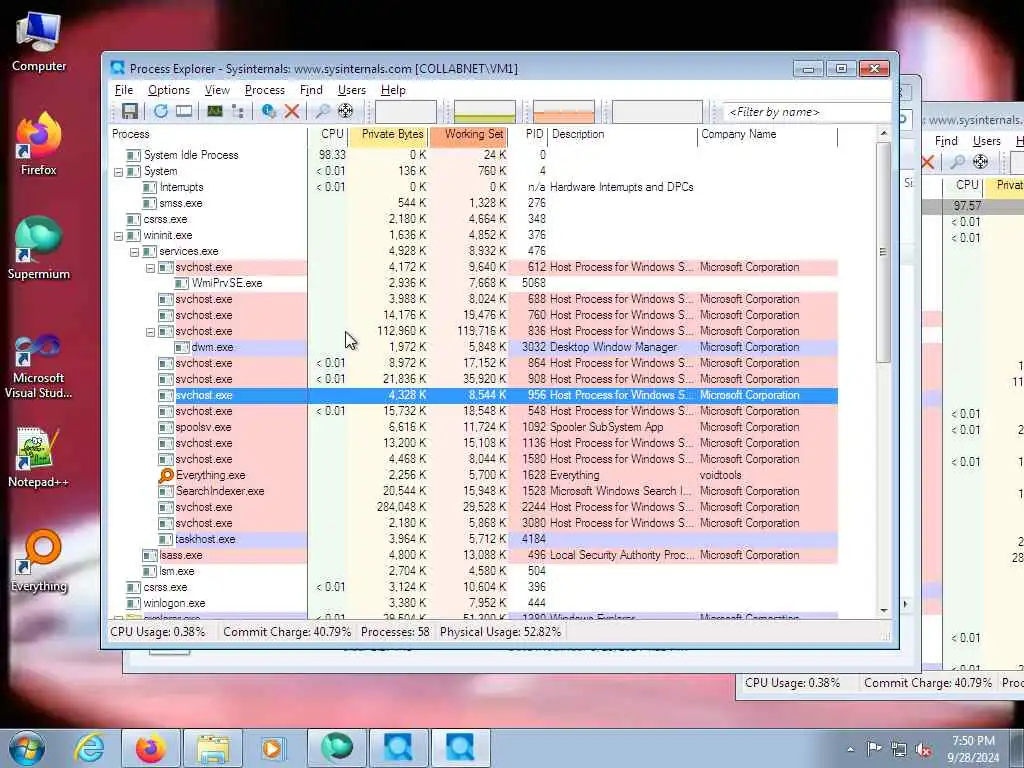Screen dimensions: 1024x768
Task: Click binoculars icon in back Process Explorer window
Action: click(x=957, y=162)
